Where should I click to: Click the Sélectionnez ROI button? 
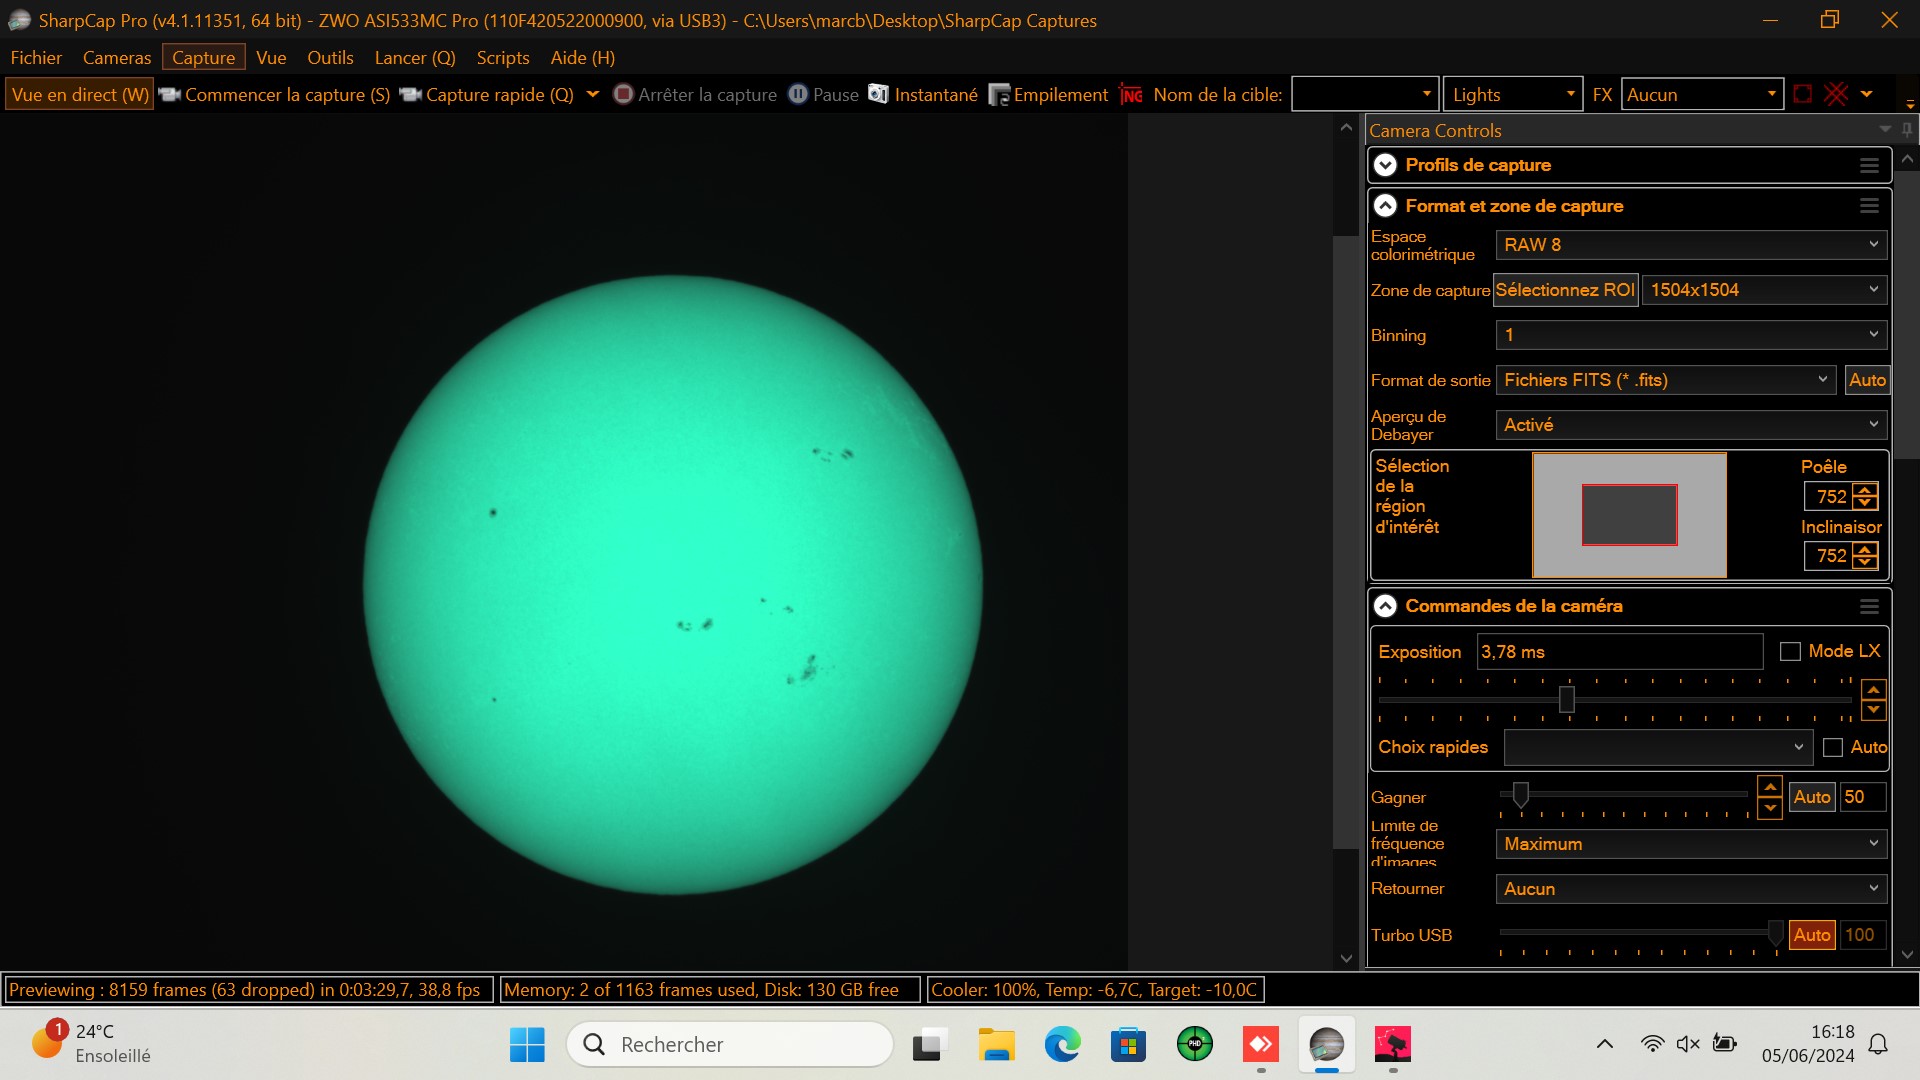tap(1565, 290)
